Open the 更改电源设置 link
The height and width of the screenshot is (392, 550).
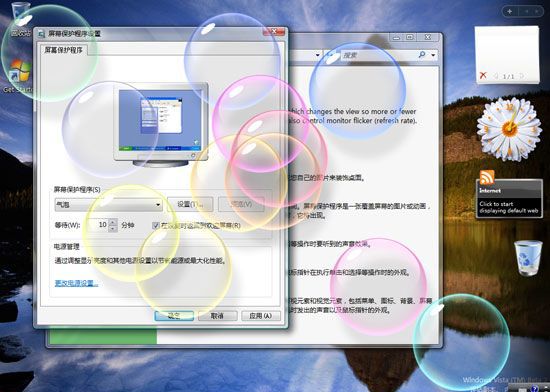76,283
